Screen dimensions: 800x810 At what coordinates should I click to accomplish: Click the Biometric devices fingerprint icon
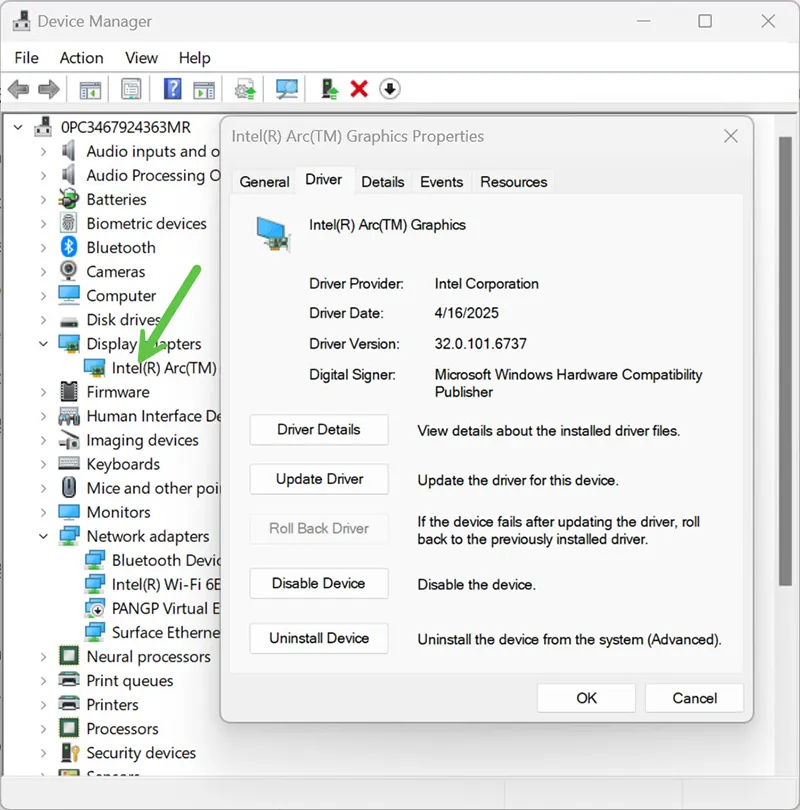69,223
